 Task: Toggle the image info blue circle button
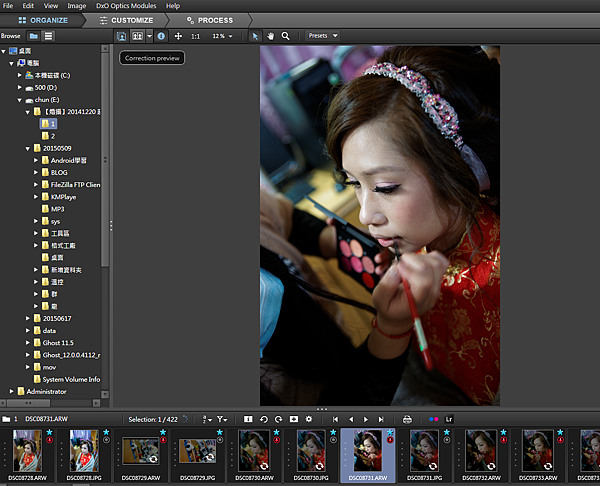(162, 36)
